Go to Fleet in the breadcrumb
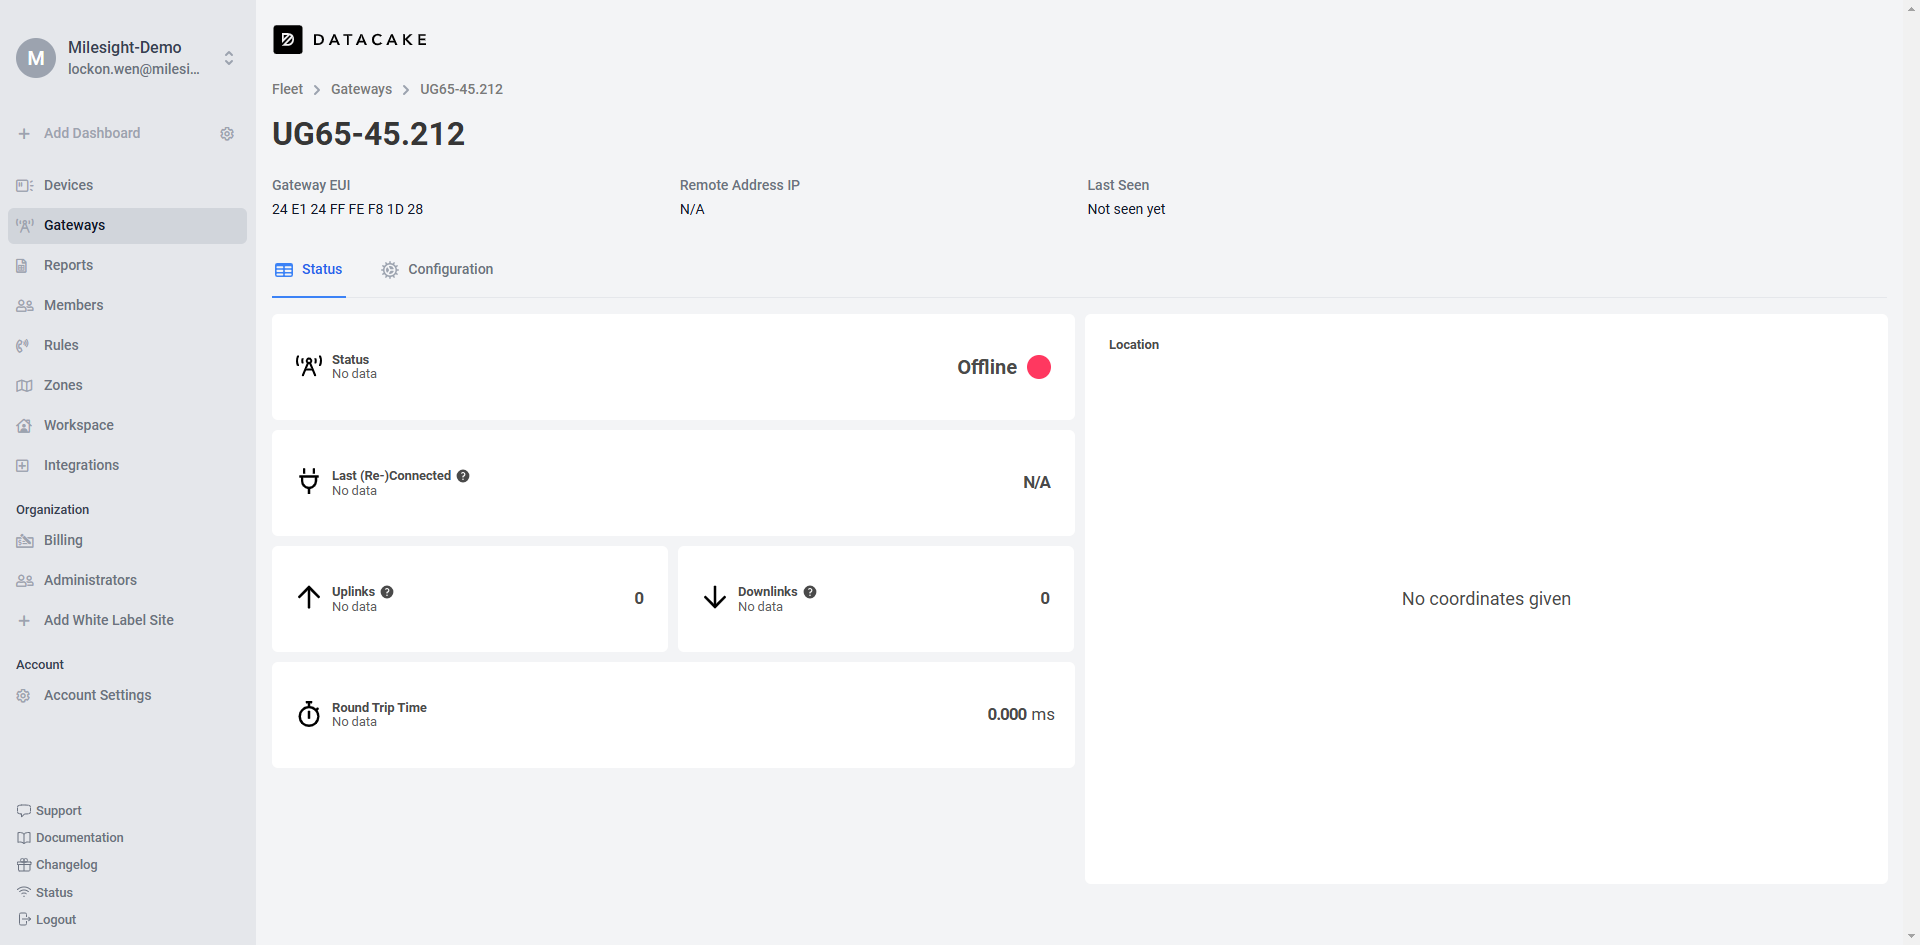 [x=287, y=89]
